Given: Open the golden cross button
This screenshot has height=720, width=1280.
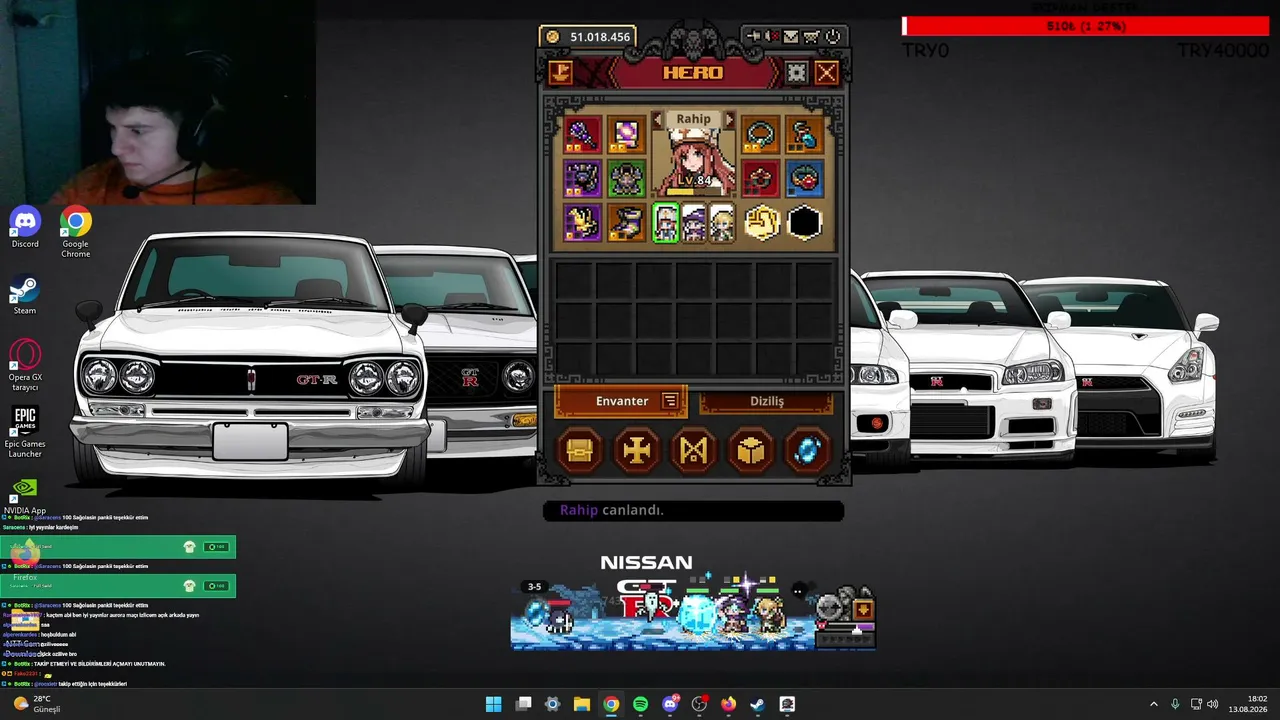Looking at the screenshot, I should [637, 451].
